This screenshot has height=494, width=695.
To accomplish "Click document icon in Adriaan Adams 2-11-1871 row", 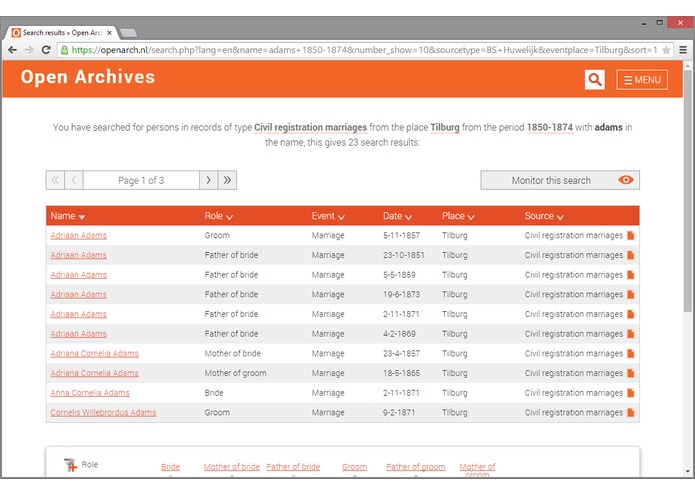I will pyautogui.click(x=631, y=314).
